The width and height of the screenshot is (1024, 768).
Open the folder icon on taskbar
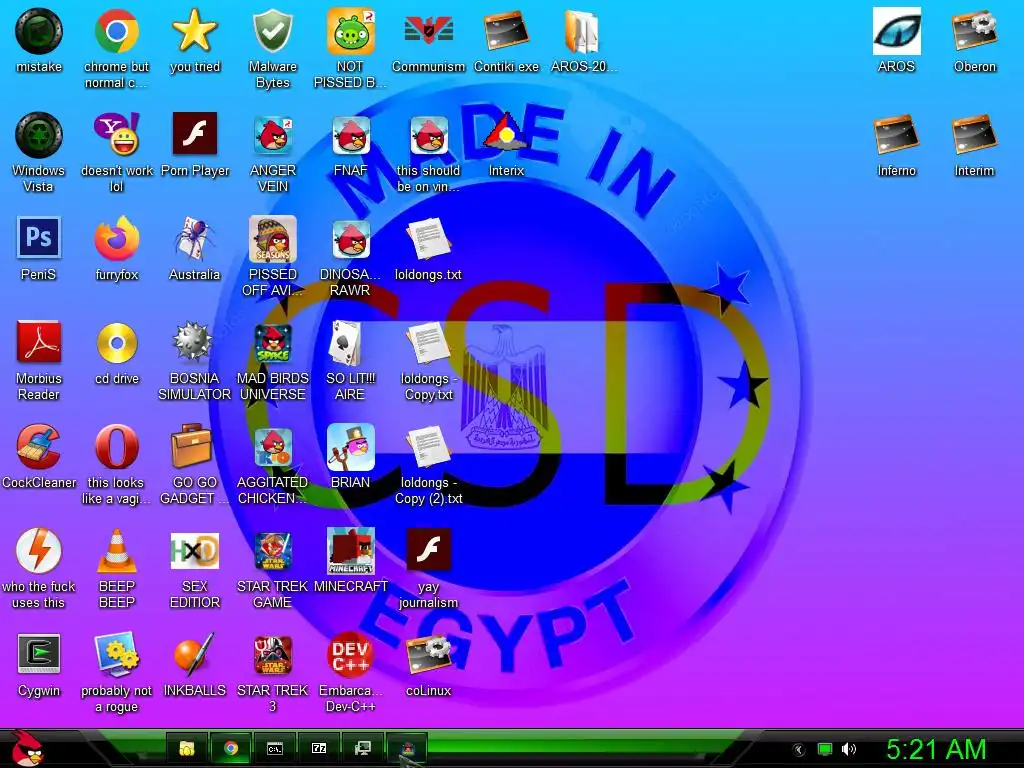click(187, 748)
